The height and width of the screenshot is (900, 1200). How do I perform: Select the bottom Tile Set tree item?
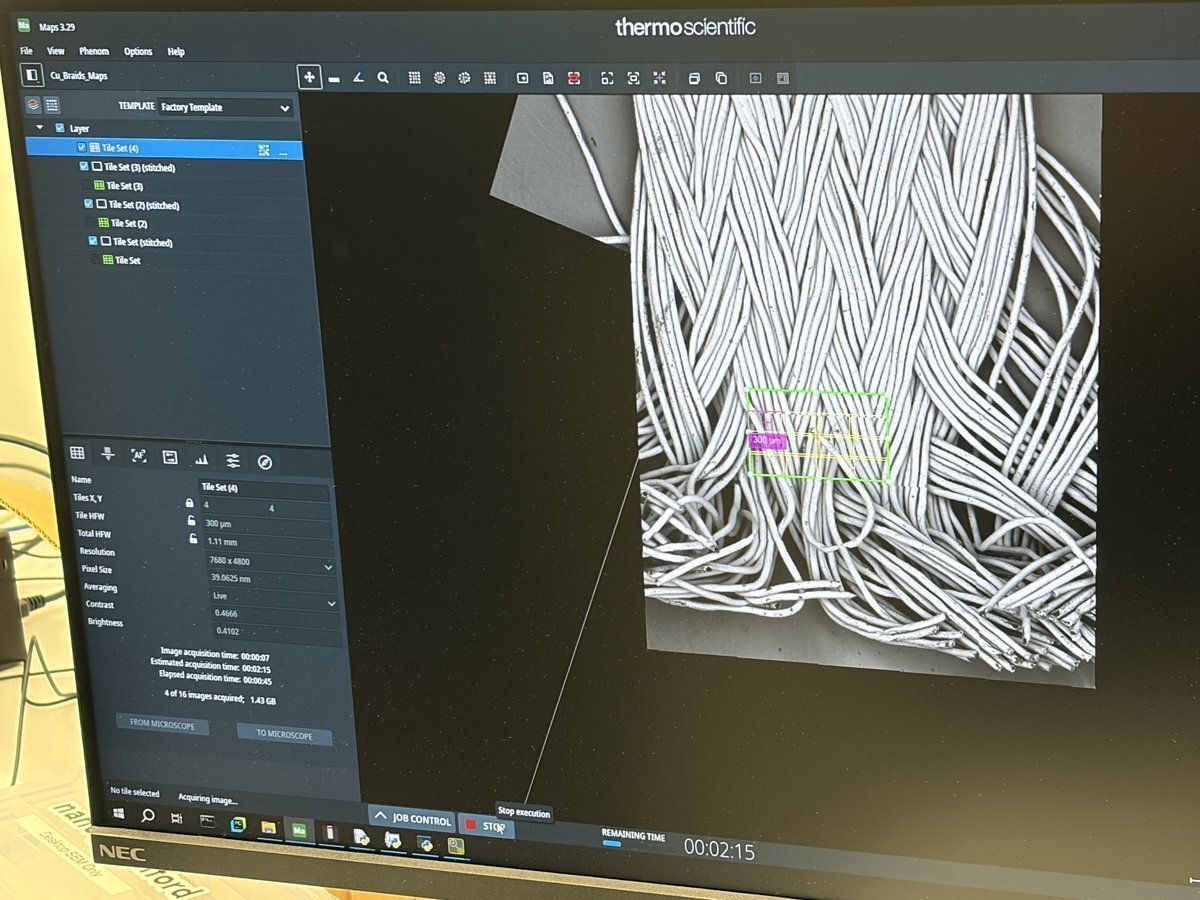[127, 260]
